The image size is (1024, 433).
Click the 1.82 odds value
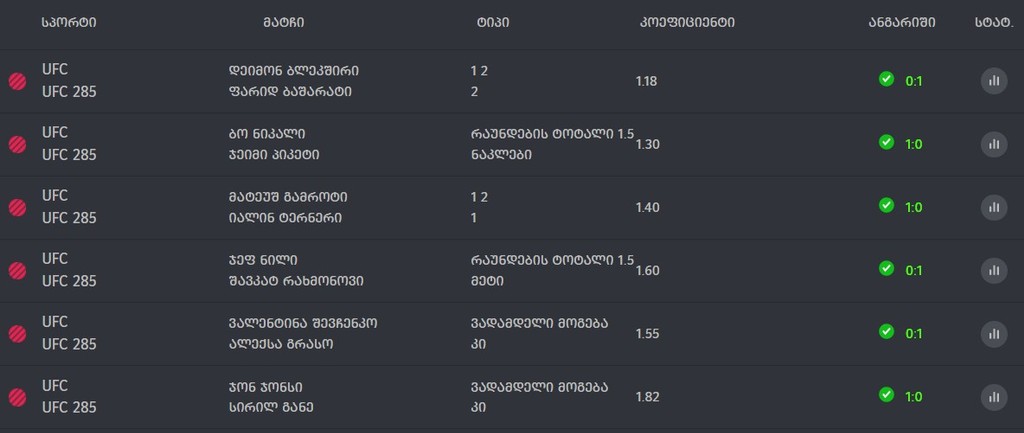647,396
